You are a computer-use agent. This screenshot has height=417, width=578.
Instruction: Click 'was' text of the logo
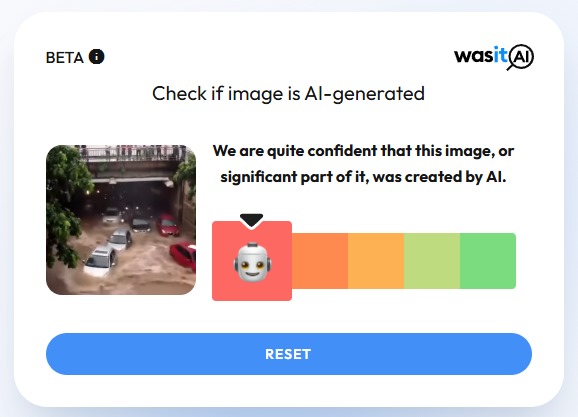point(473,56)
